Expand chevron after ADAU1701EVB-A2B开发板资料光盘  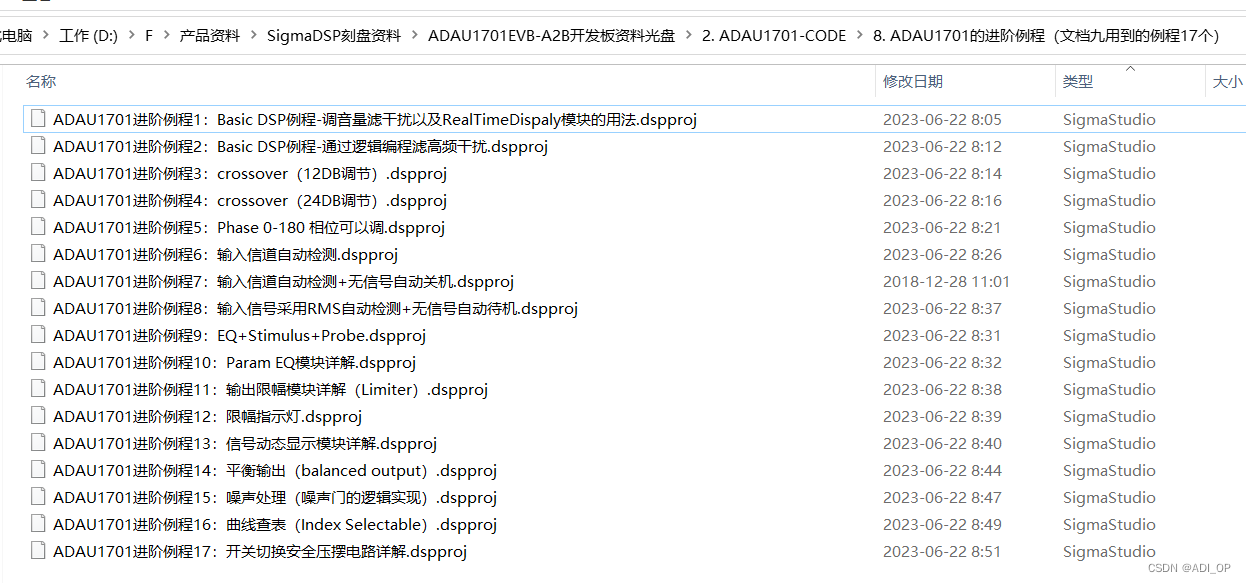(x=688, y=35)
